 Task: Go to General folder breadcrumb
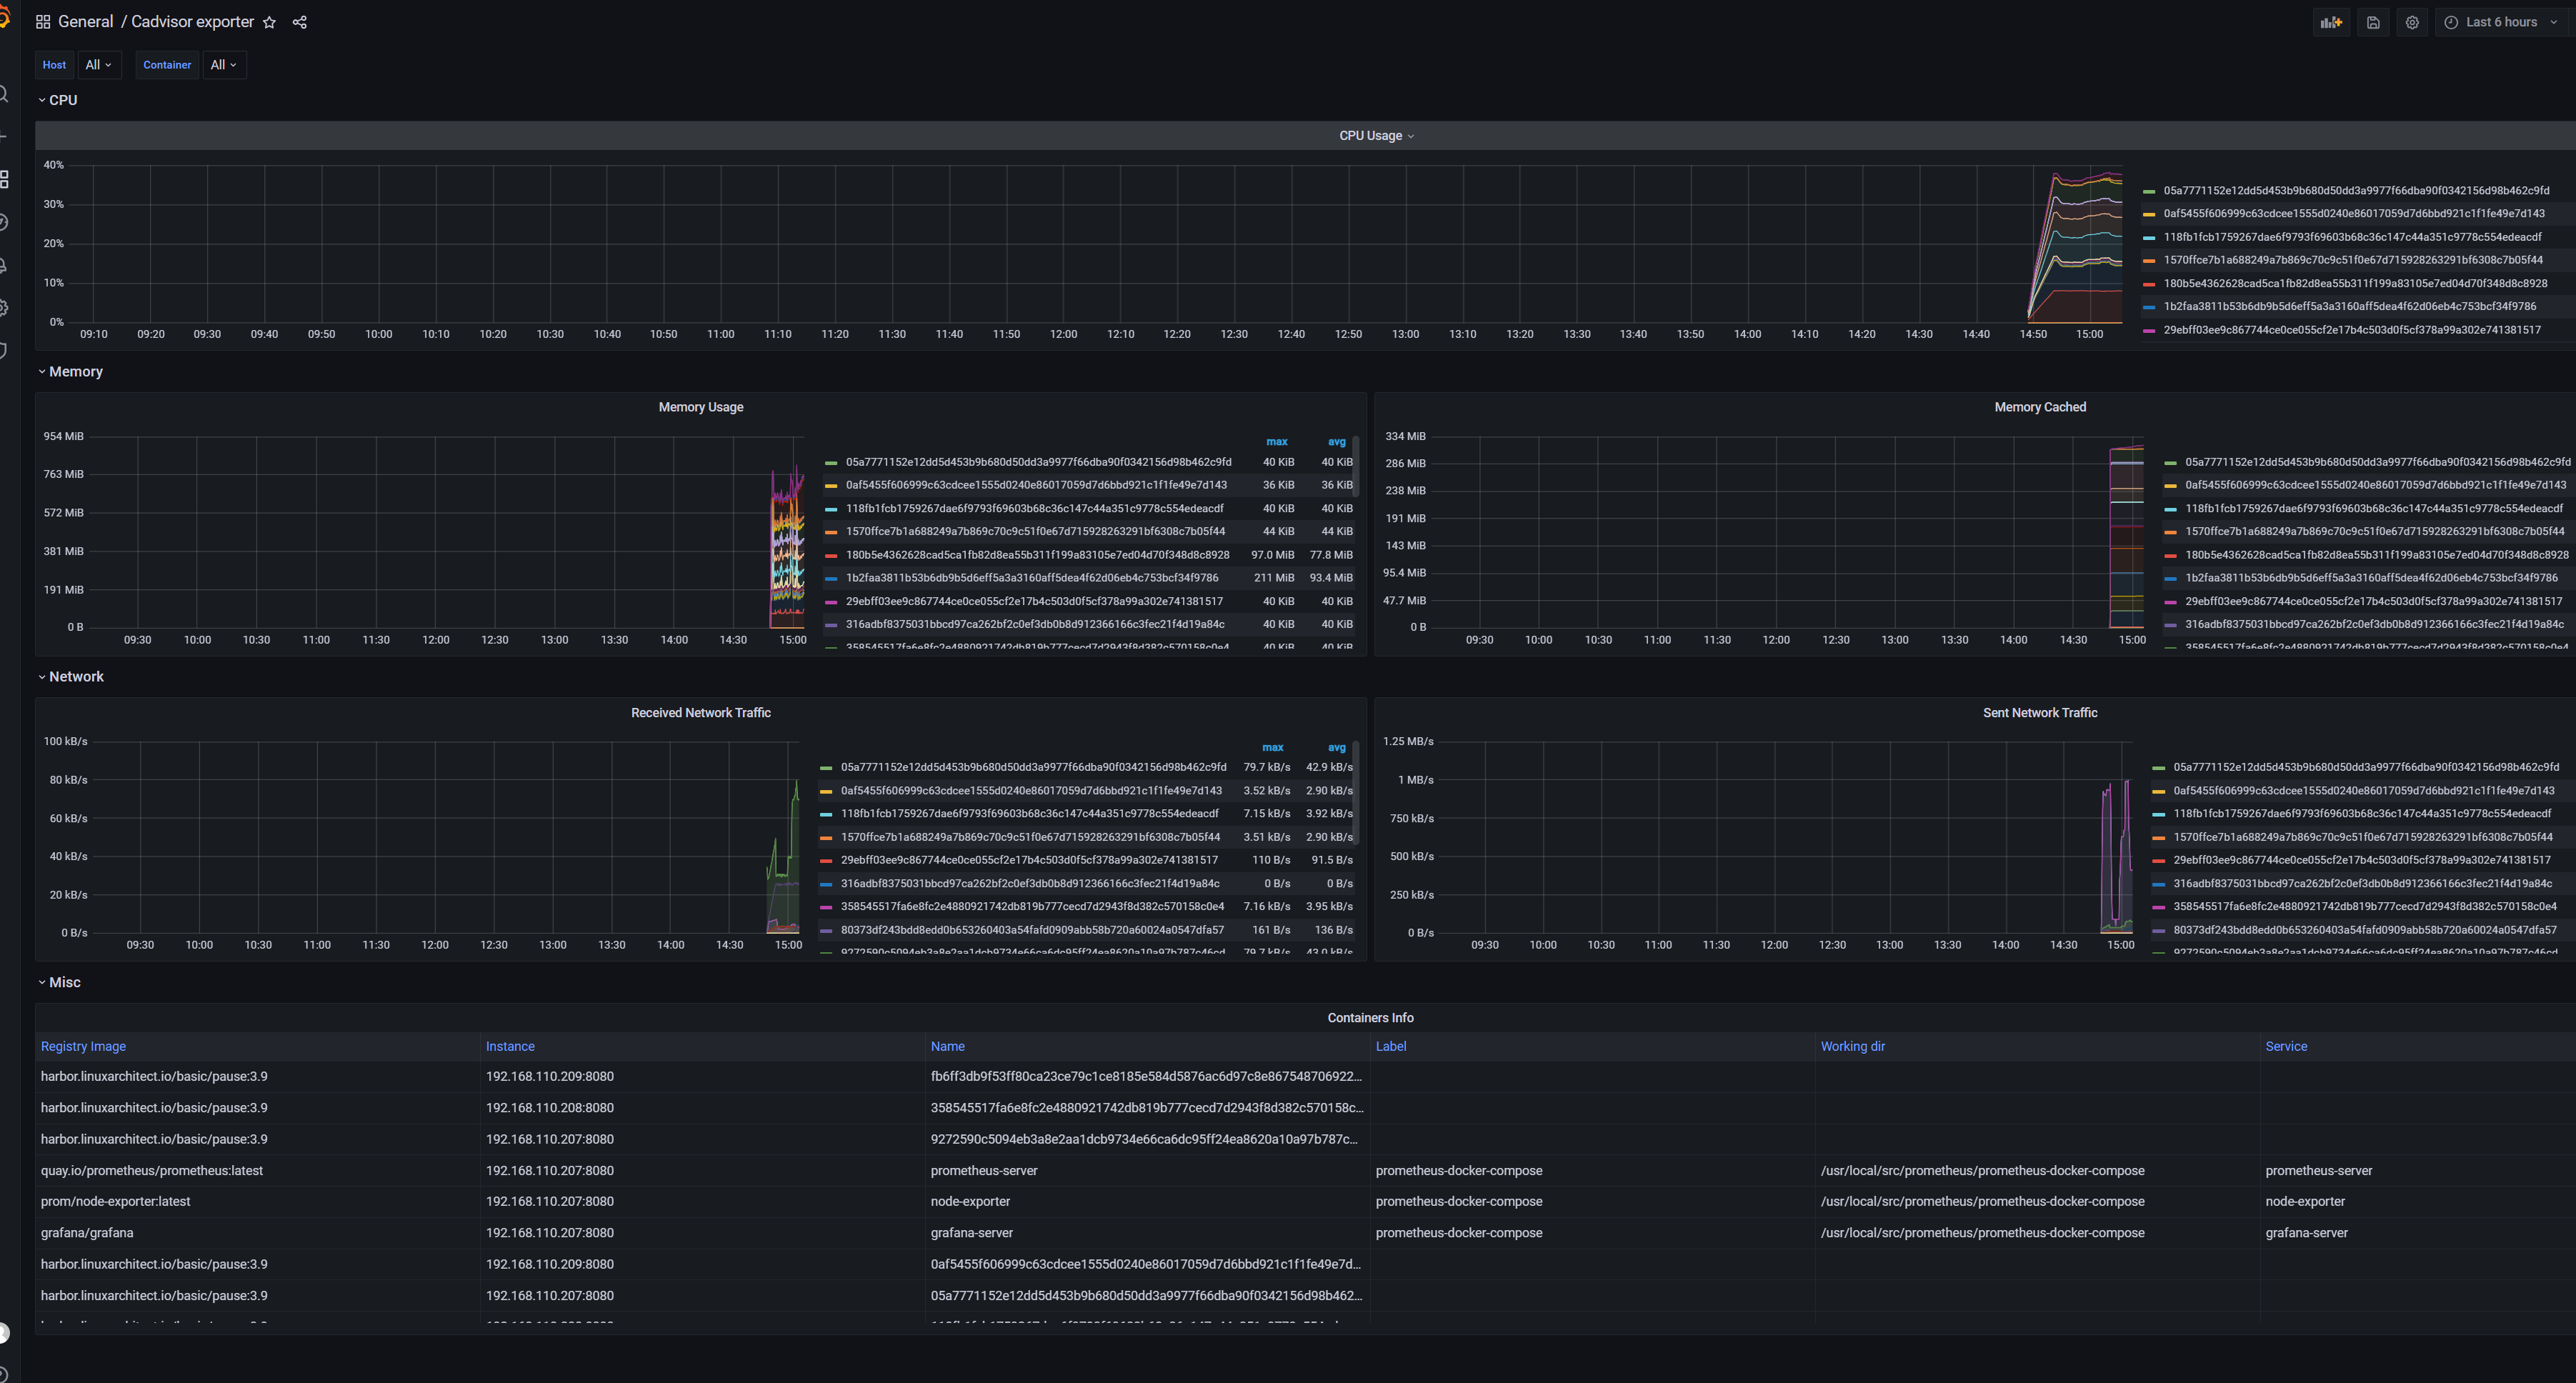tap(85, 22)
